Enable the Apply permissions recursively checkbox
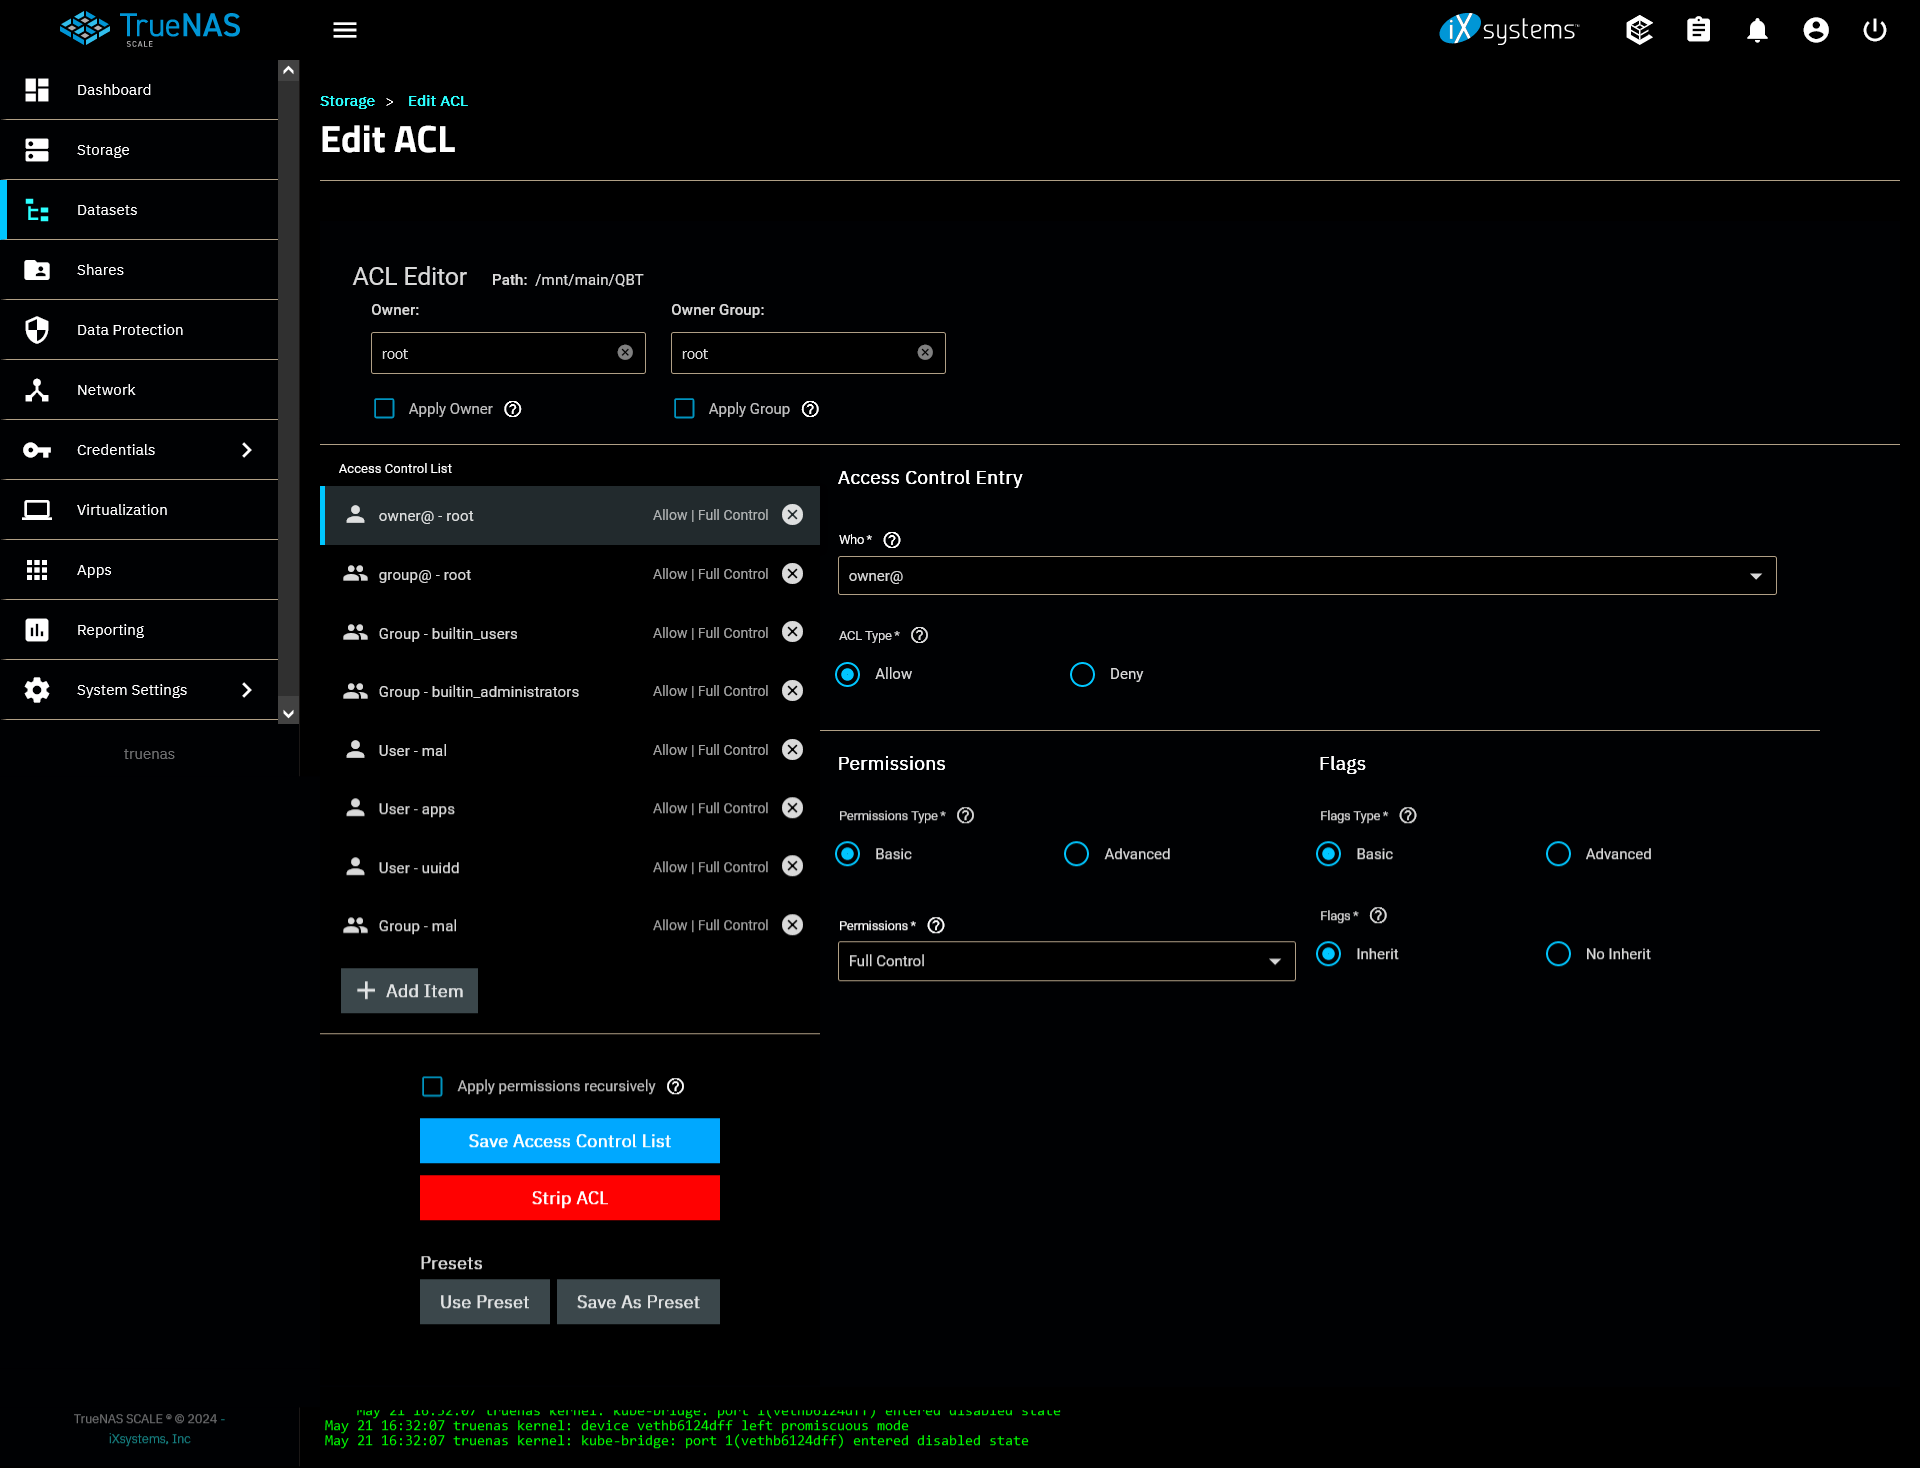1920x1468 pixels. point(432,1086)
